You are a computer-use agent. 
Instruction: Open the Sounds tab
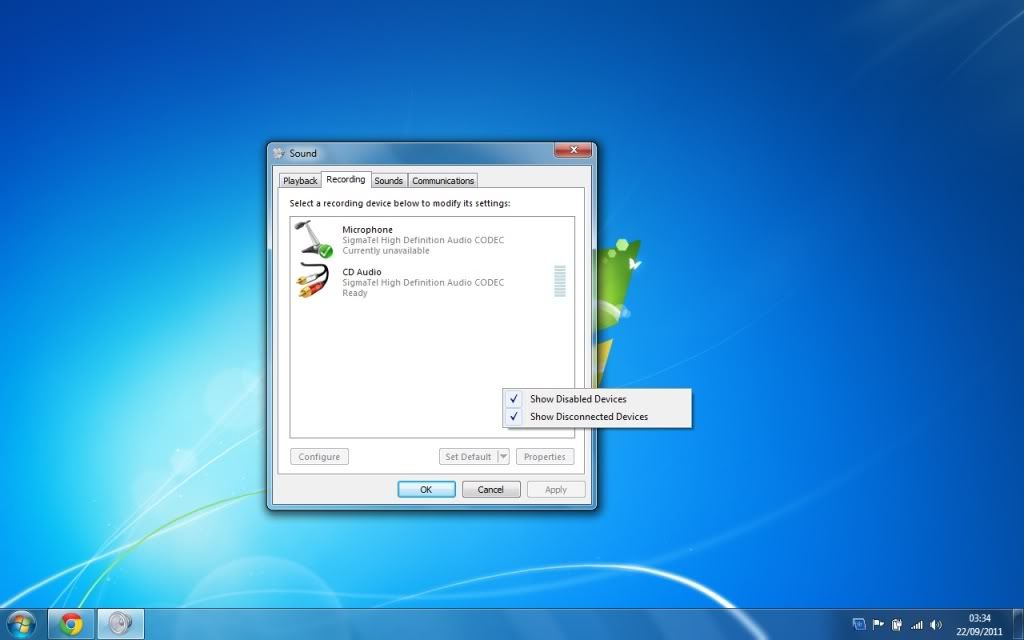click(x=389, y=181)
